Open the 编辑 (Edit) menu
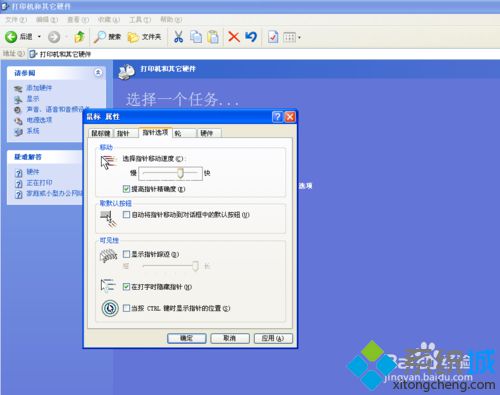 point(47,20)
